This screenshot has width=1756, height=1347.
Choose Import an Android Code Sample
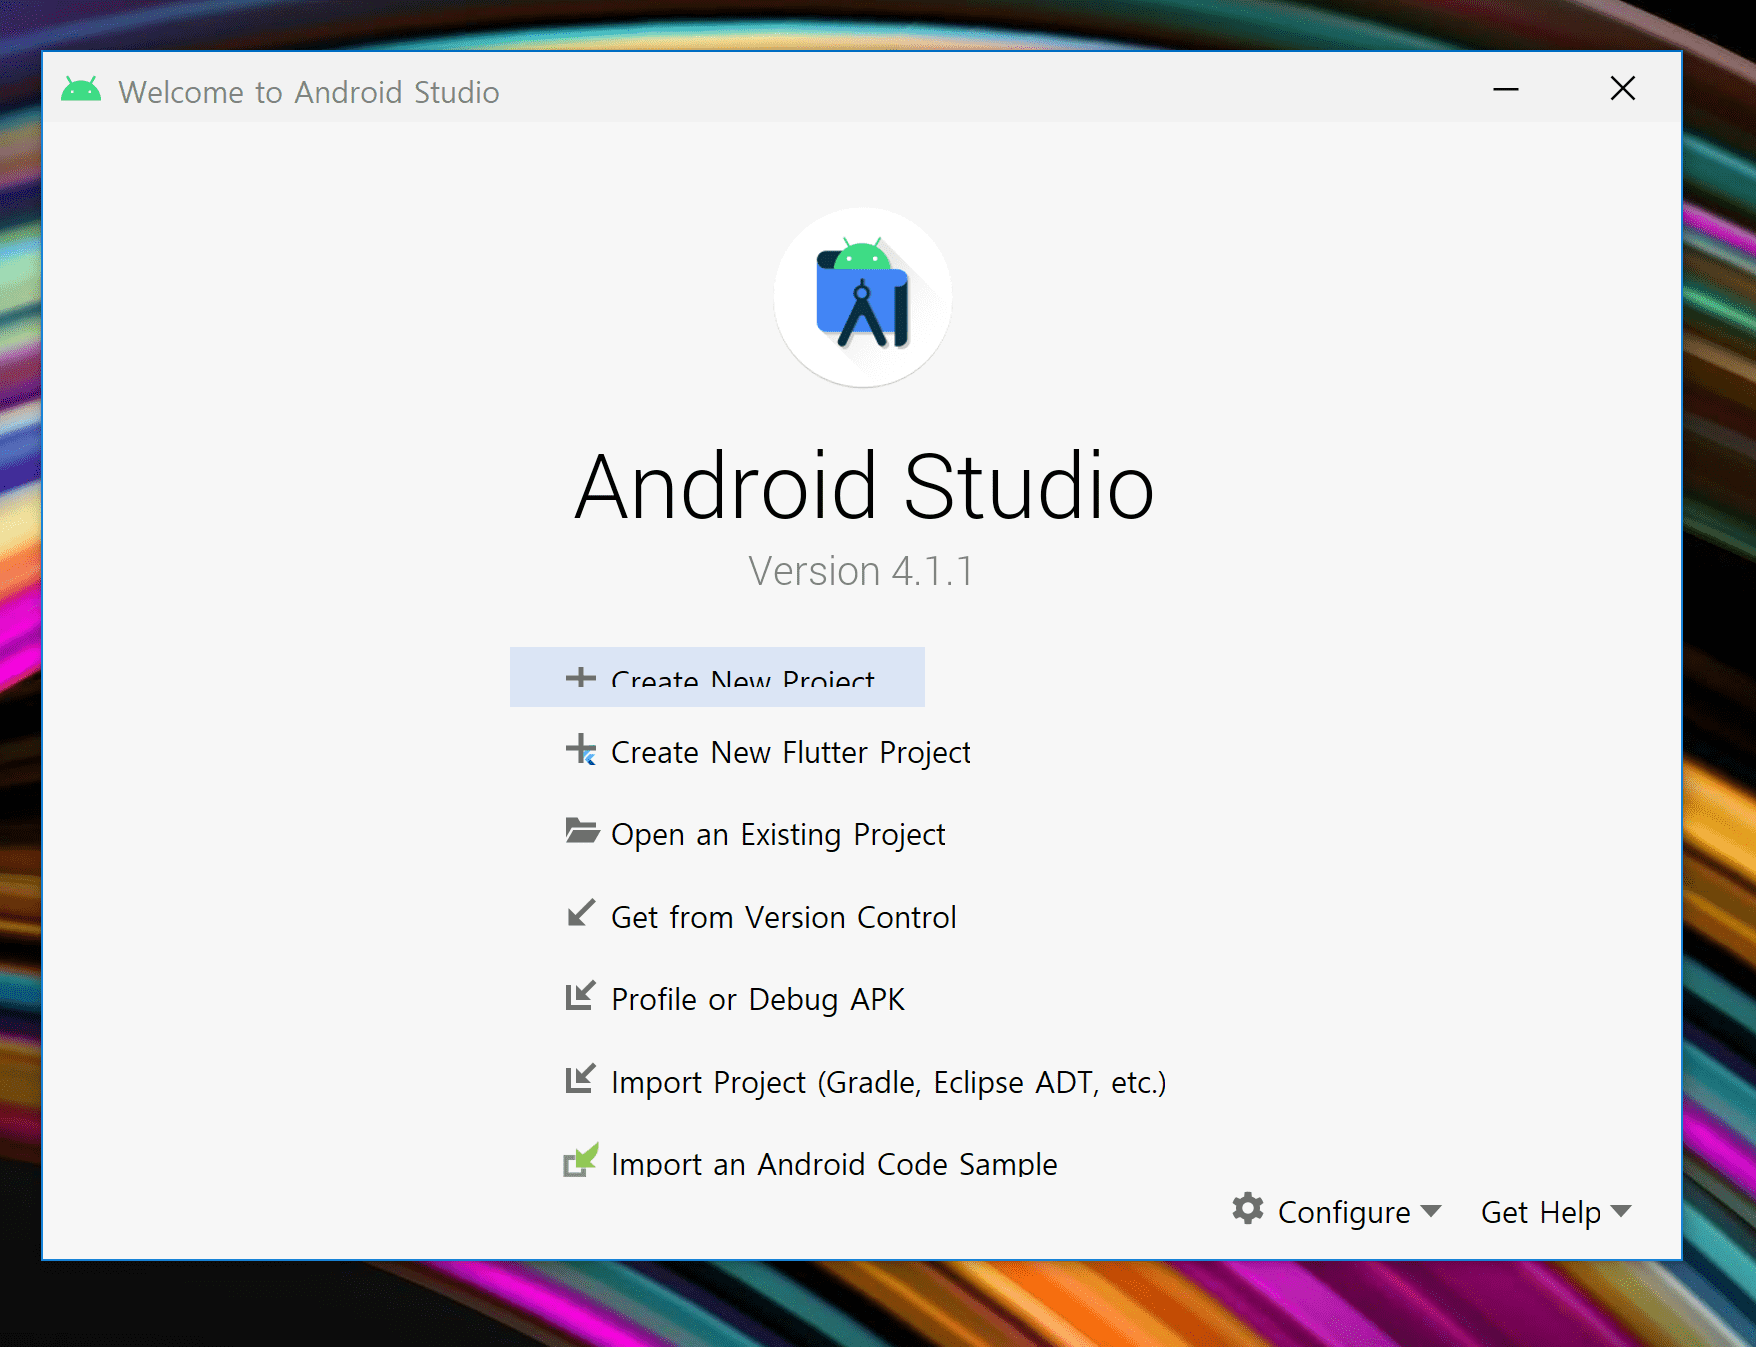click(811, 1163)
